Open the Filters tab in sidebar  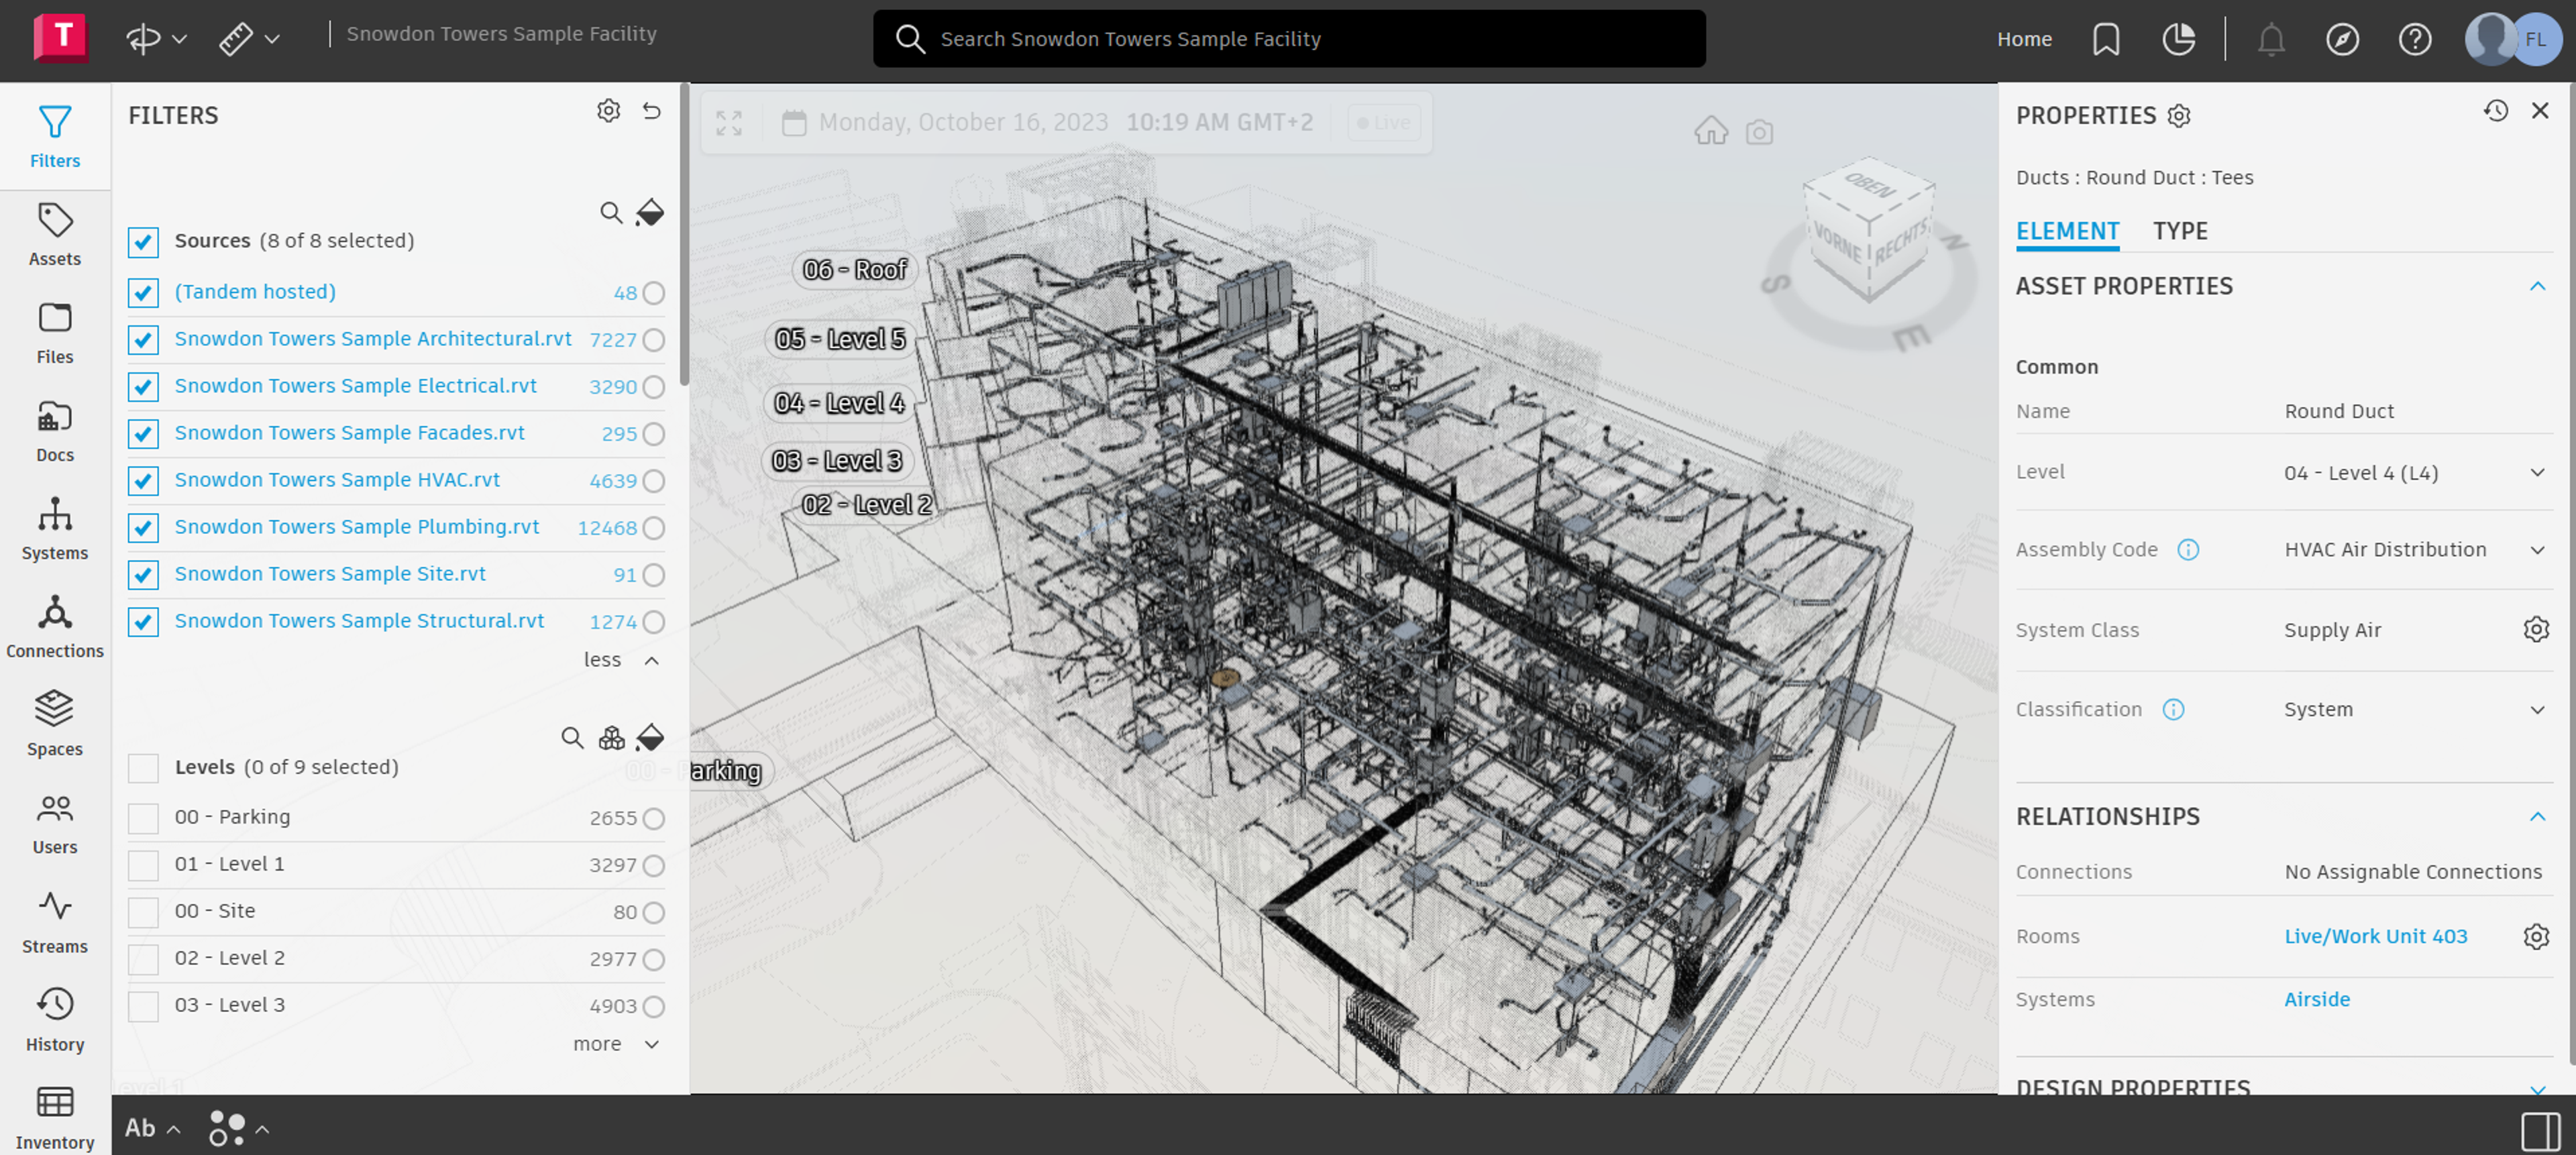pyautogui.click(x=54, y=136)
